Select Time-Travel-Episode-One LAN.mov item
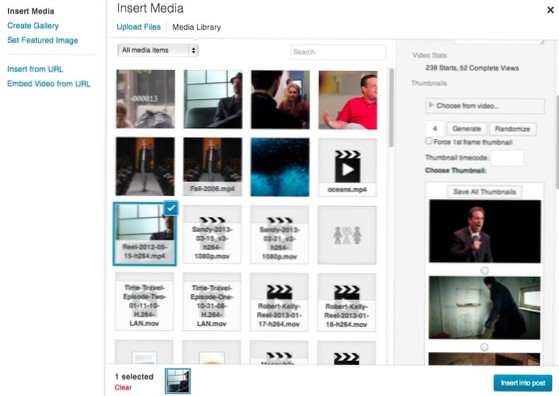559x396 pixels. tap(212, 302)
